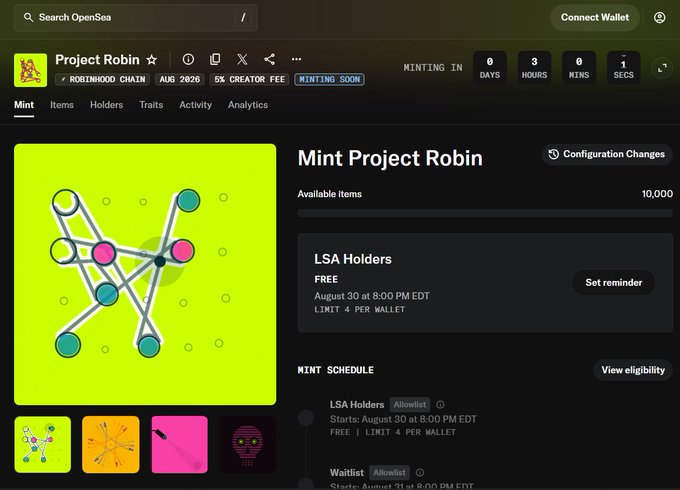Image resolution: width=680 pixels, height=490 pixels.
Task: Click the slash shortcut key badge
Action: 243,18
